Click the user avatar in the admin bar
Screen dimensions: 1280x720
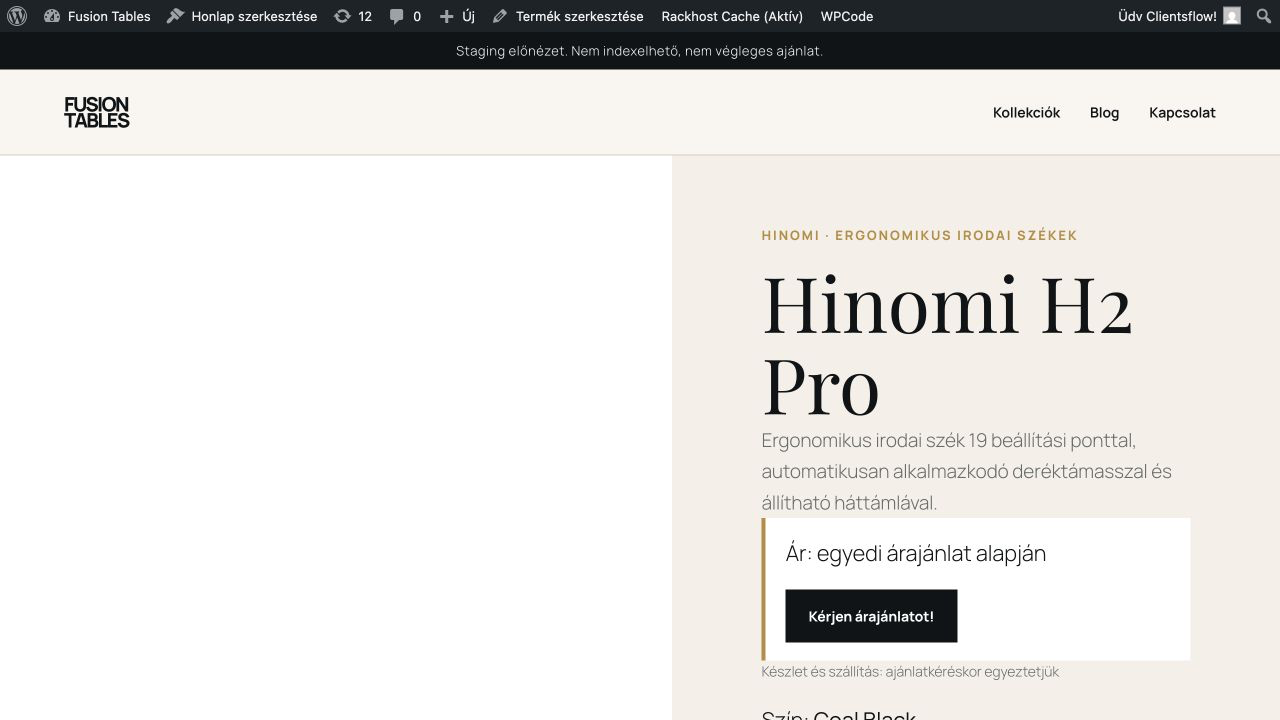1232,16
